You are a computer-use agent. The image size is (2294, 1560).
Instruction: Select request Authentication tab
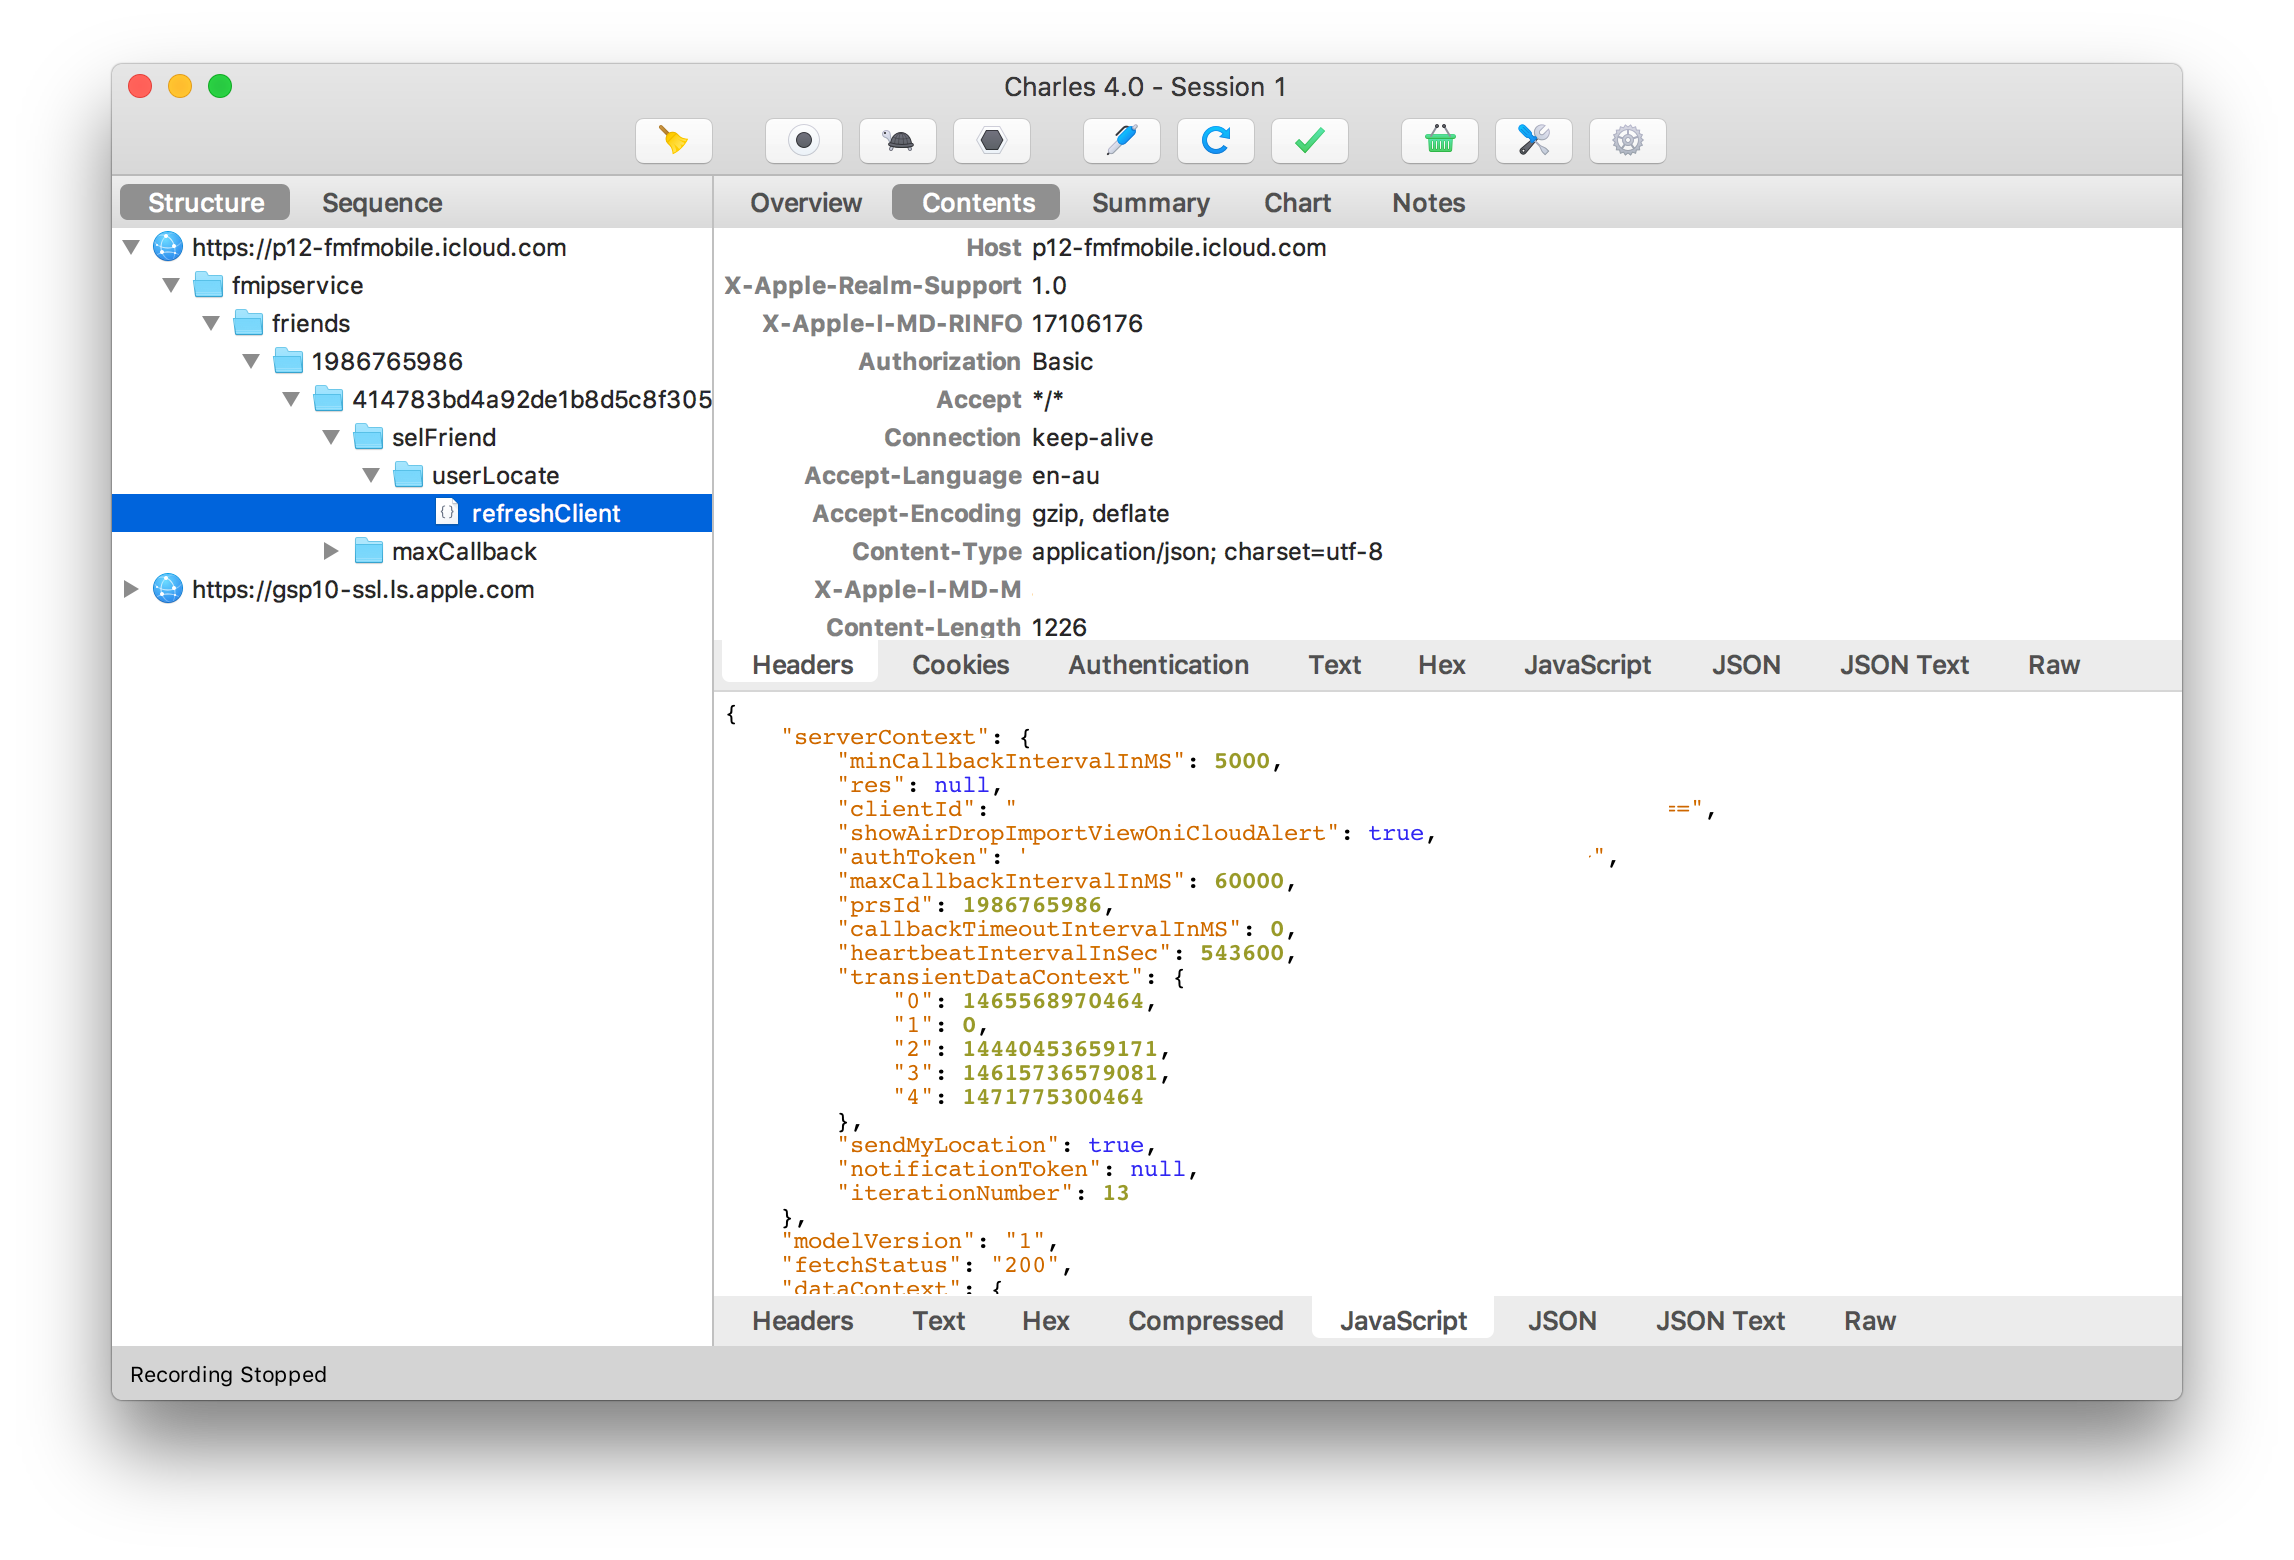click(x=1158, y=665)
